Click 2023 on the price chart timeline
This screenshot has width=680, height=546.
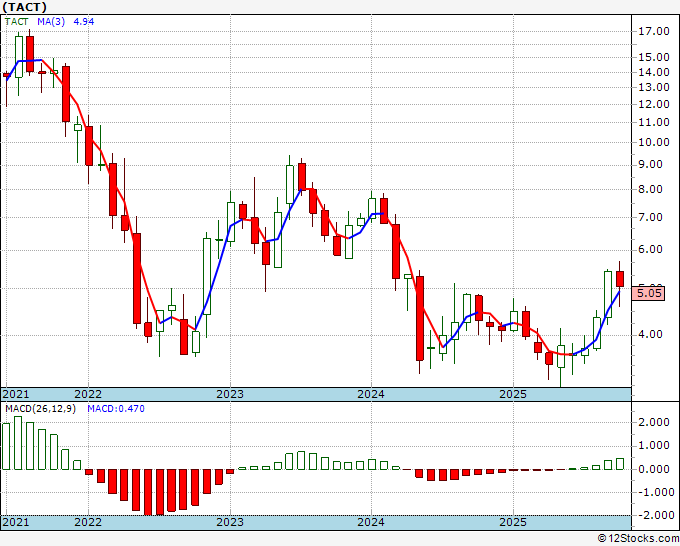coord(230,394)
